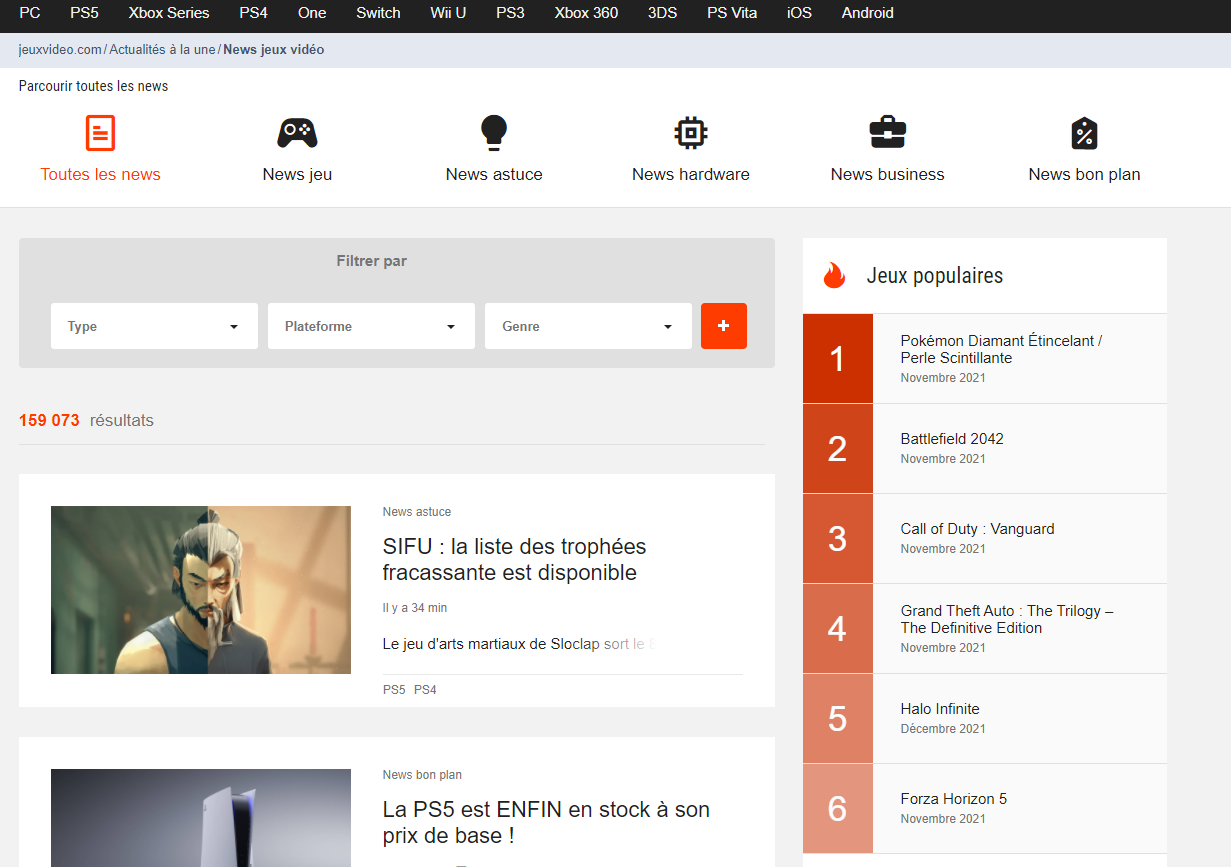Switch to the News bon plan label
1231x867 pixels.
(1085, 174)
